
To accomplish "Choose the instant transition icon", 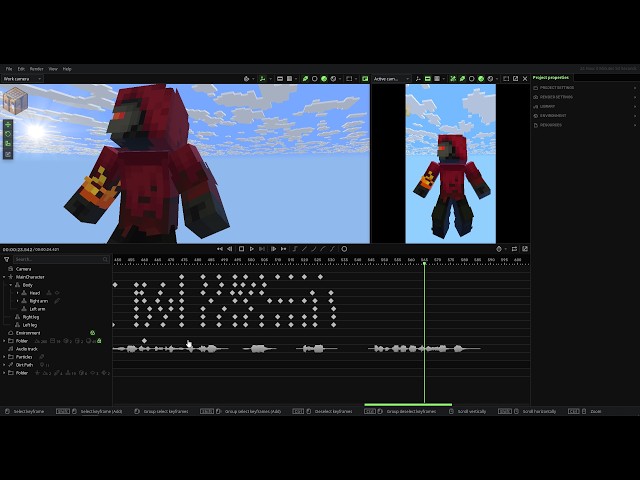I will [x=295, y=249].
